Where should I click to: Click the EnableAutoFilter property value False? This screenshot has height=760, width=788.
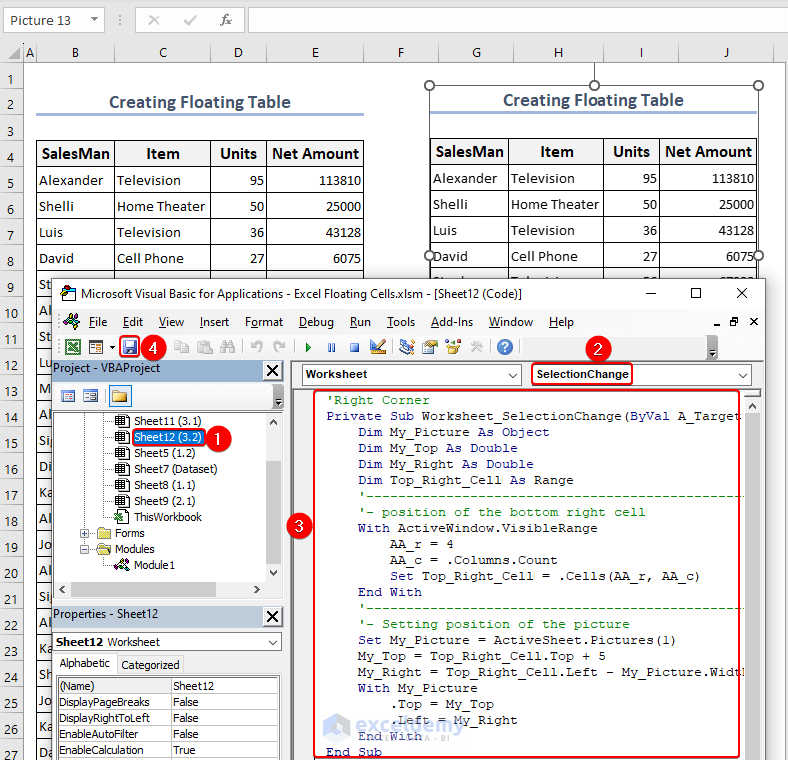(225, 734)
